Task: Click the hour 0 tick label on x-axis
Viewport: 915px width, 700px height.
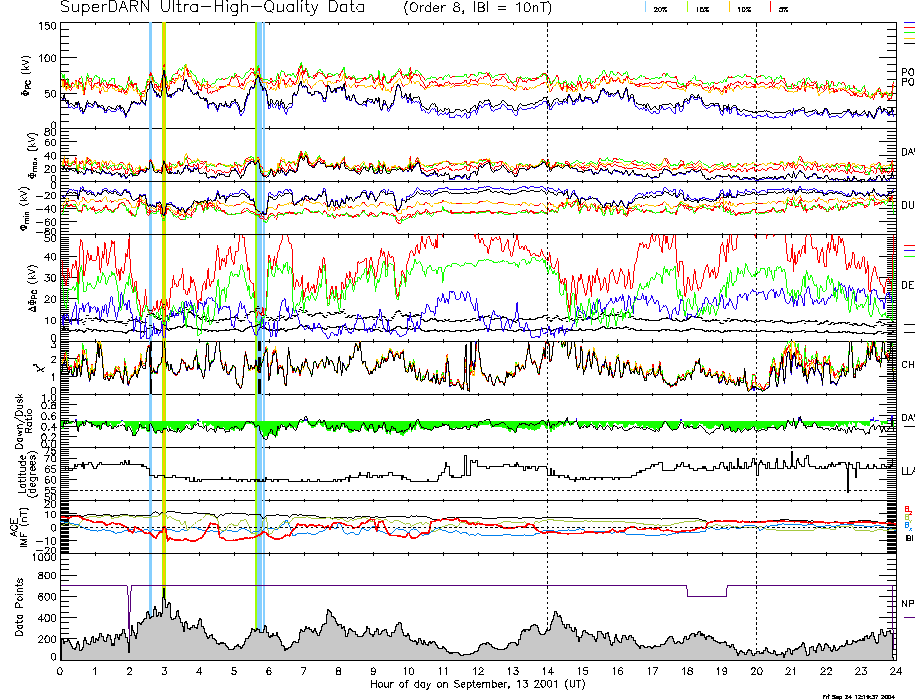Action: click(61, 671)
